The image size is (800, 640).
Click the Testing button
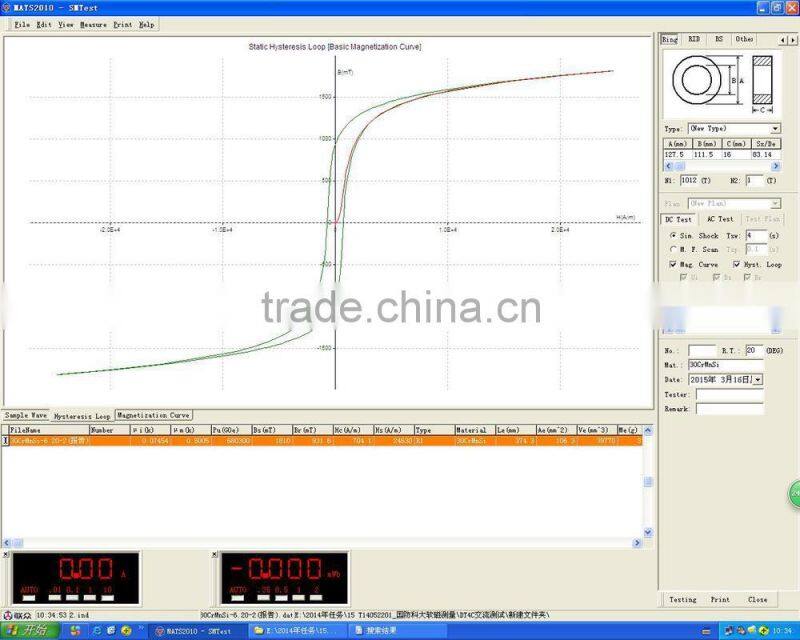click(682, 599)
